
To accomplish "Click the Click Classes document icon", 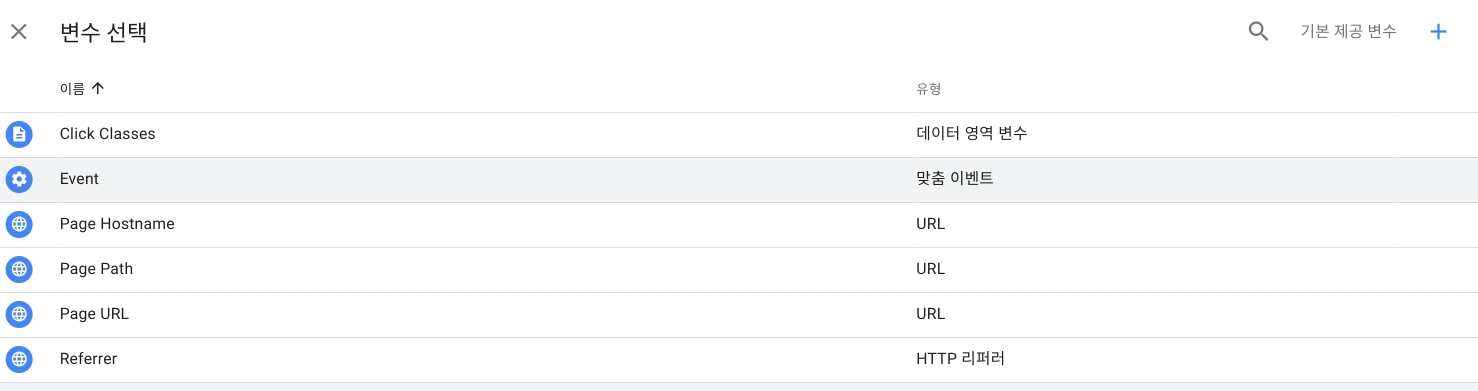I will click(19, 134).
